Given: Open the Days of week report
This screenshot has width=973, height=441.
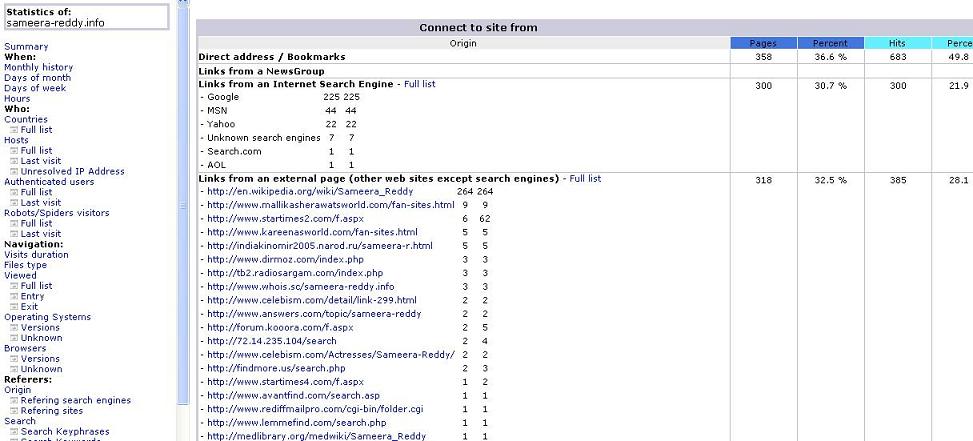Looking at the screenshot, I should 35,88.
